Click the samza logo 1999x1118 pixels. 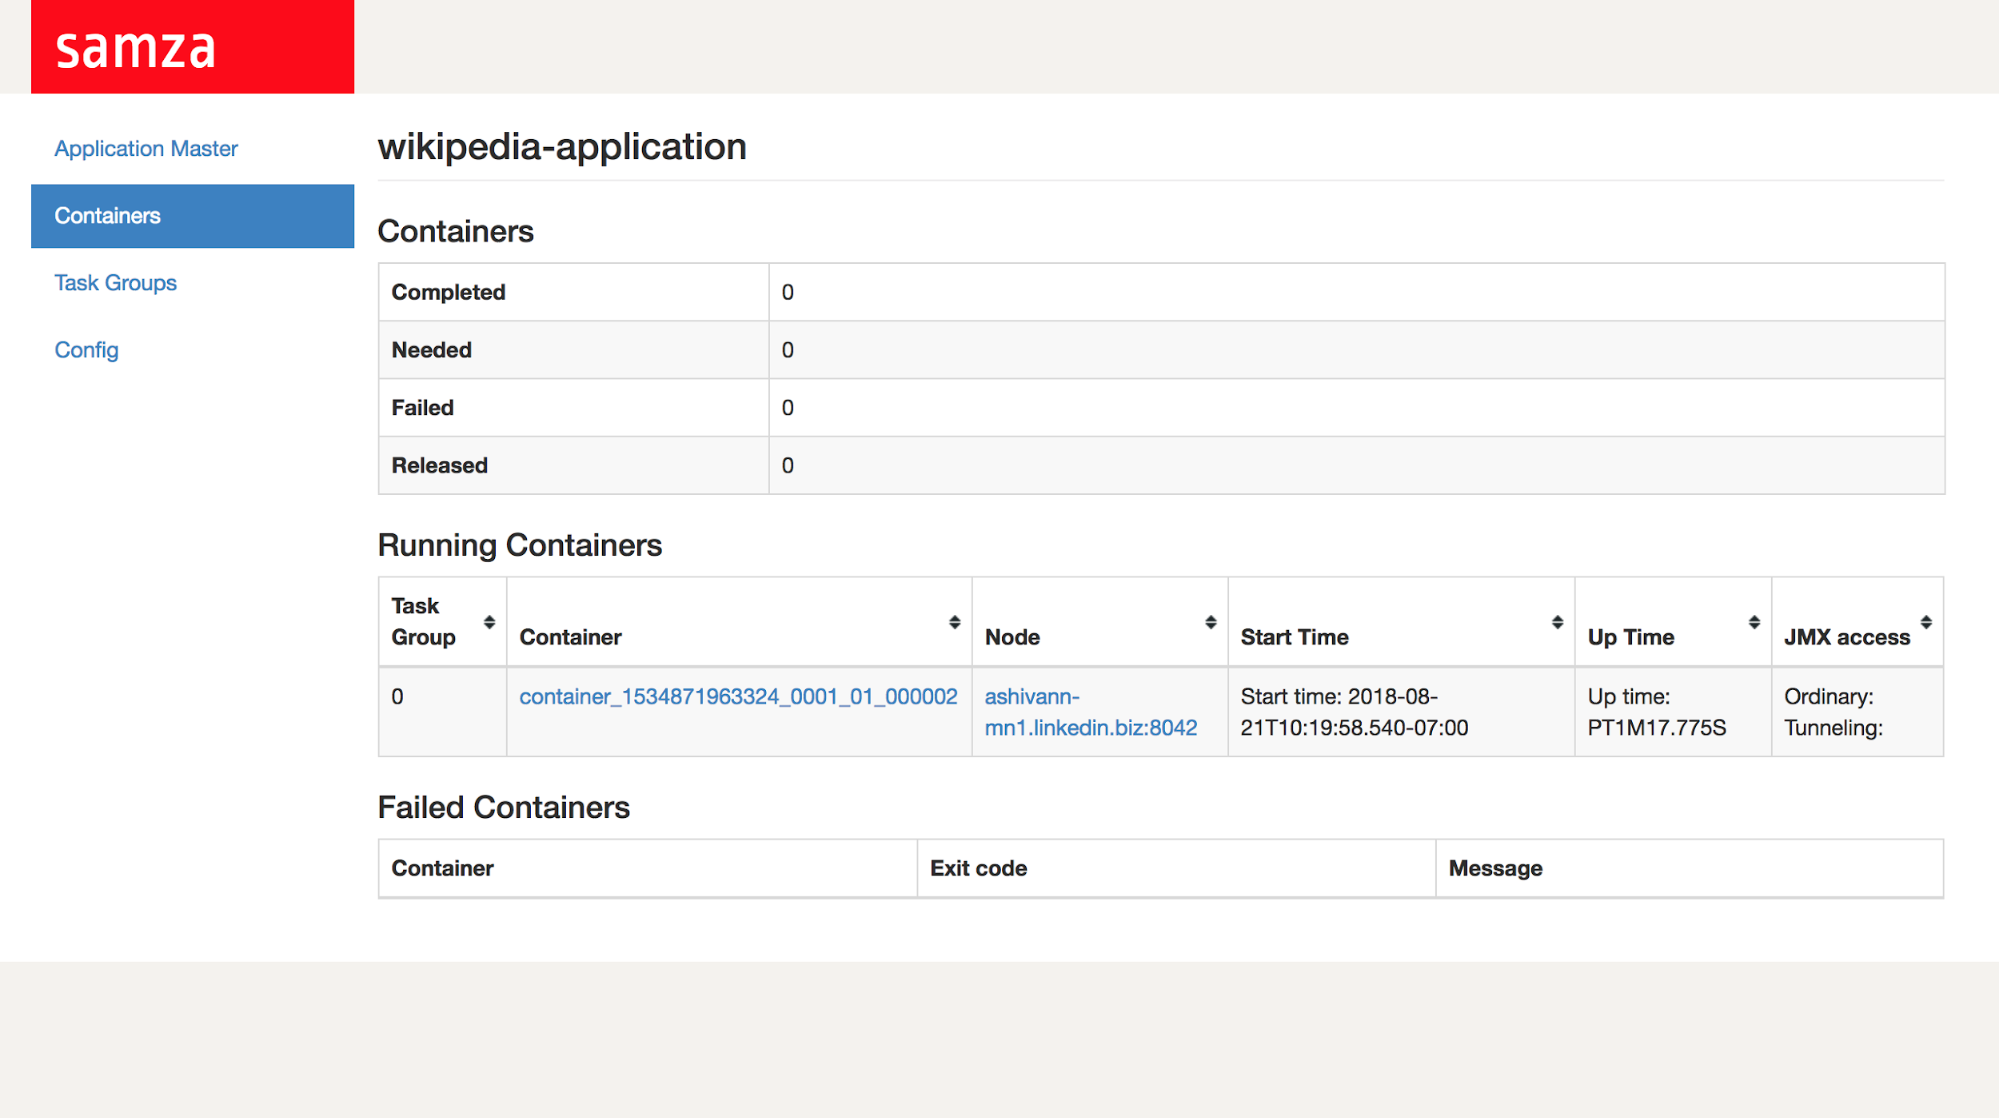click(136, 48)
